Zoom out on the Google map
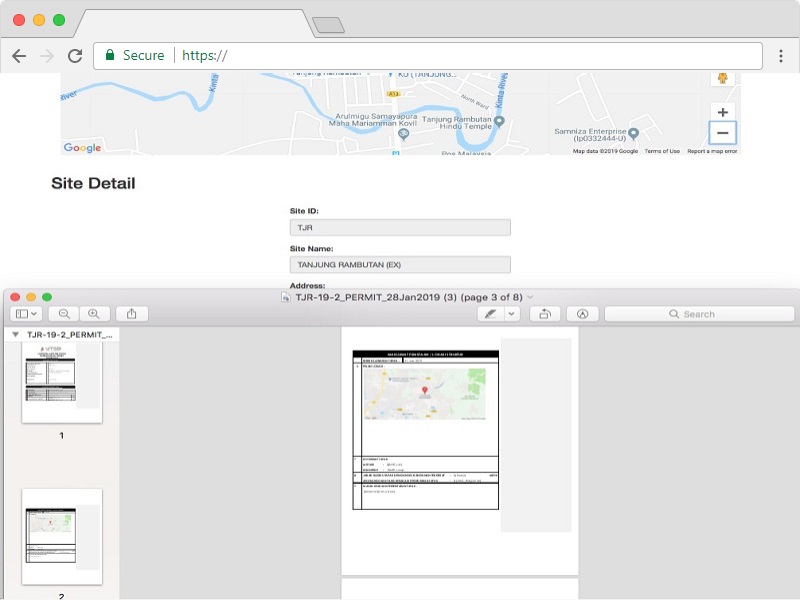This screenshot has height=600, width=800. click(x=723, y=133)
